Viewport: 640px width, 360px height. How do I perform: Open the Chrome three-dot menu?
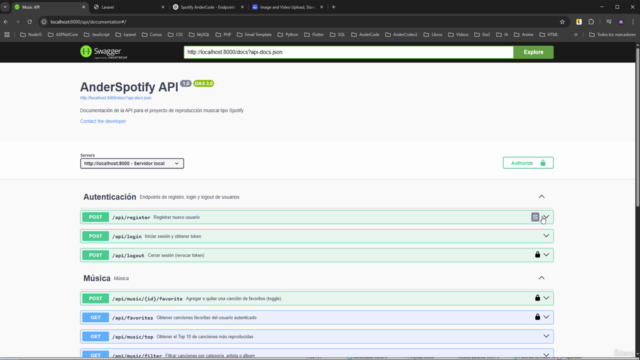633,22
